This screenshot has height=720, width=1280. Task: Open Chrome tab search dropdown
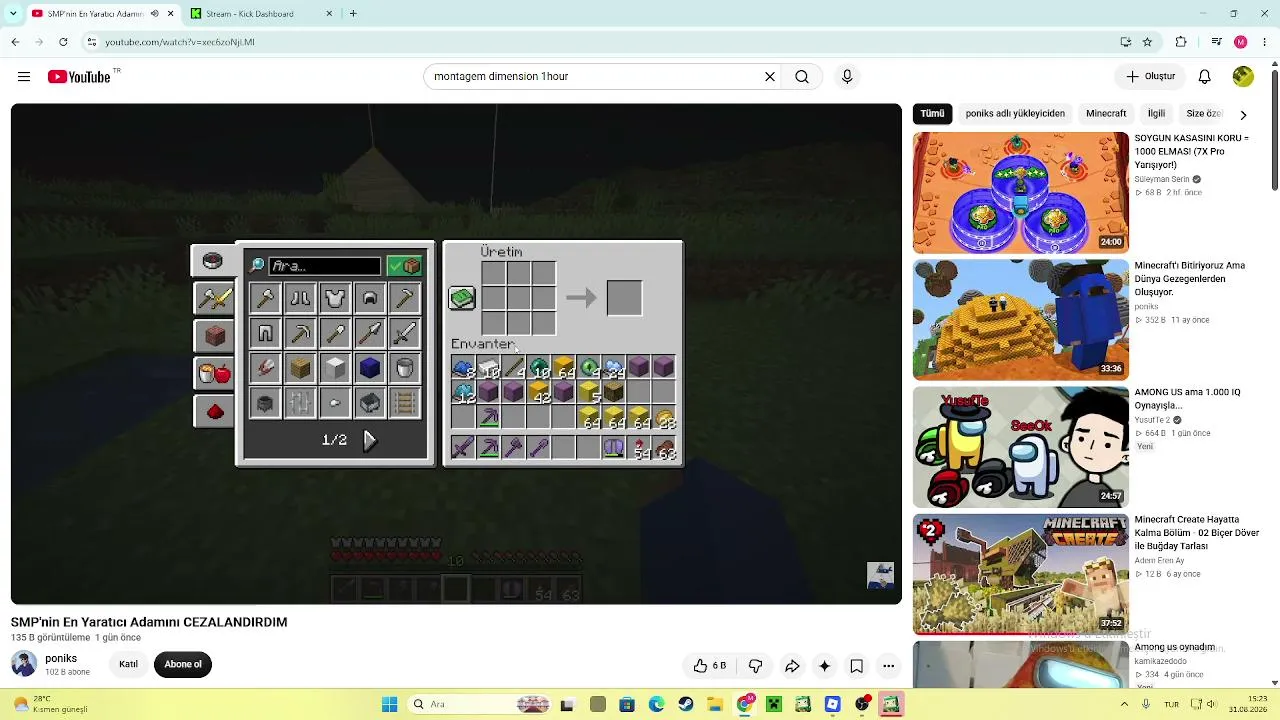[12, 14]
